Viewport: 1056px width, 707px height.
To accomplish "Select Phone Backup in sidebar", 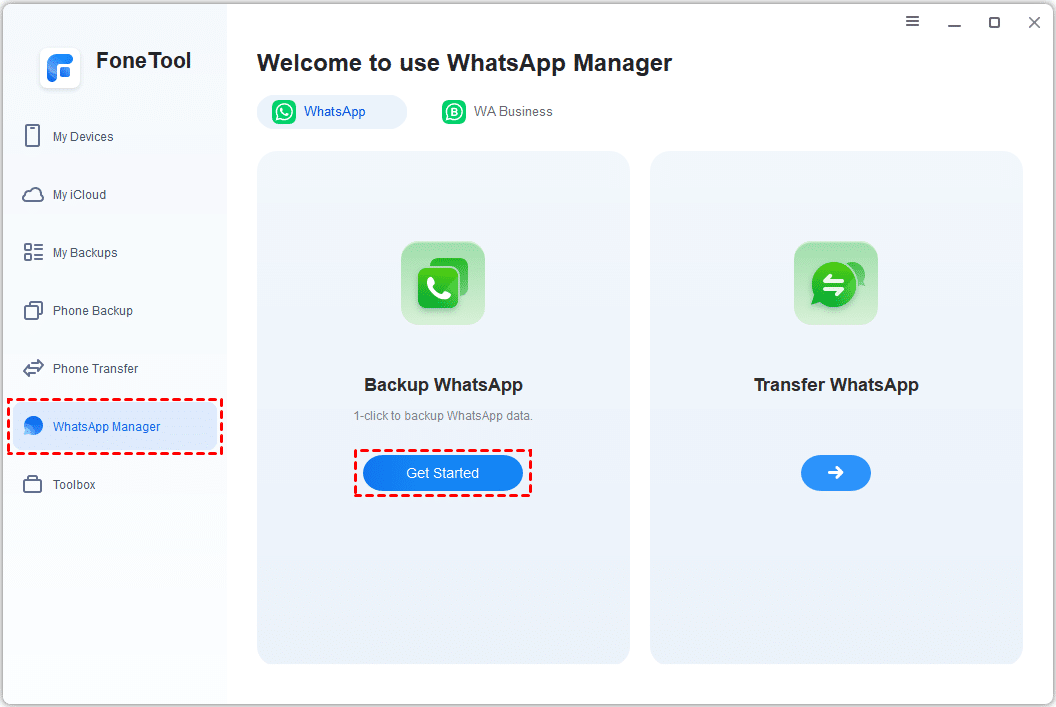I will click(x=116, y=310).
